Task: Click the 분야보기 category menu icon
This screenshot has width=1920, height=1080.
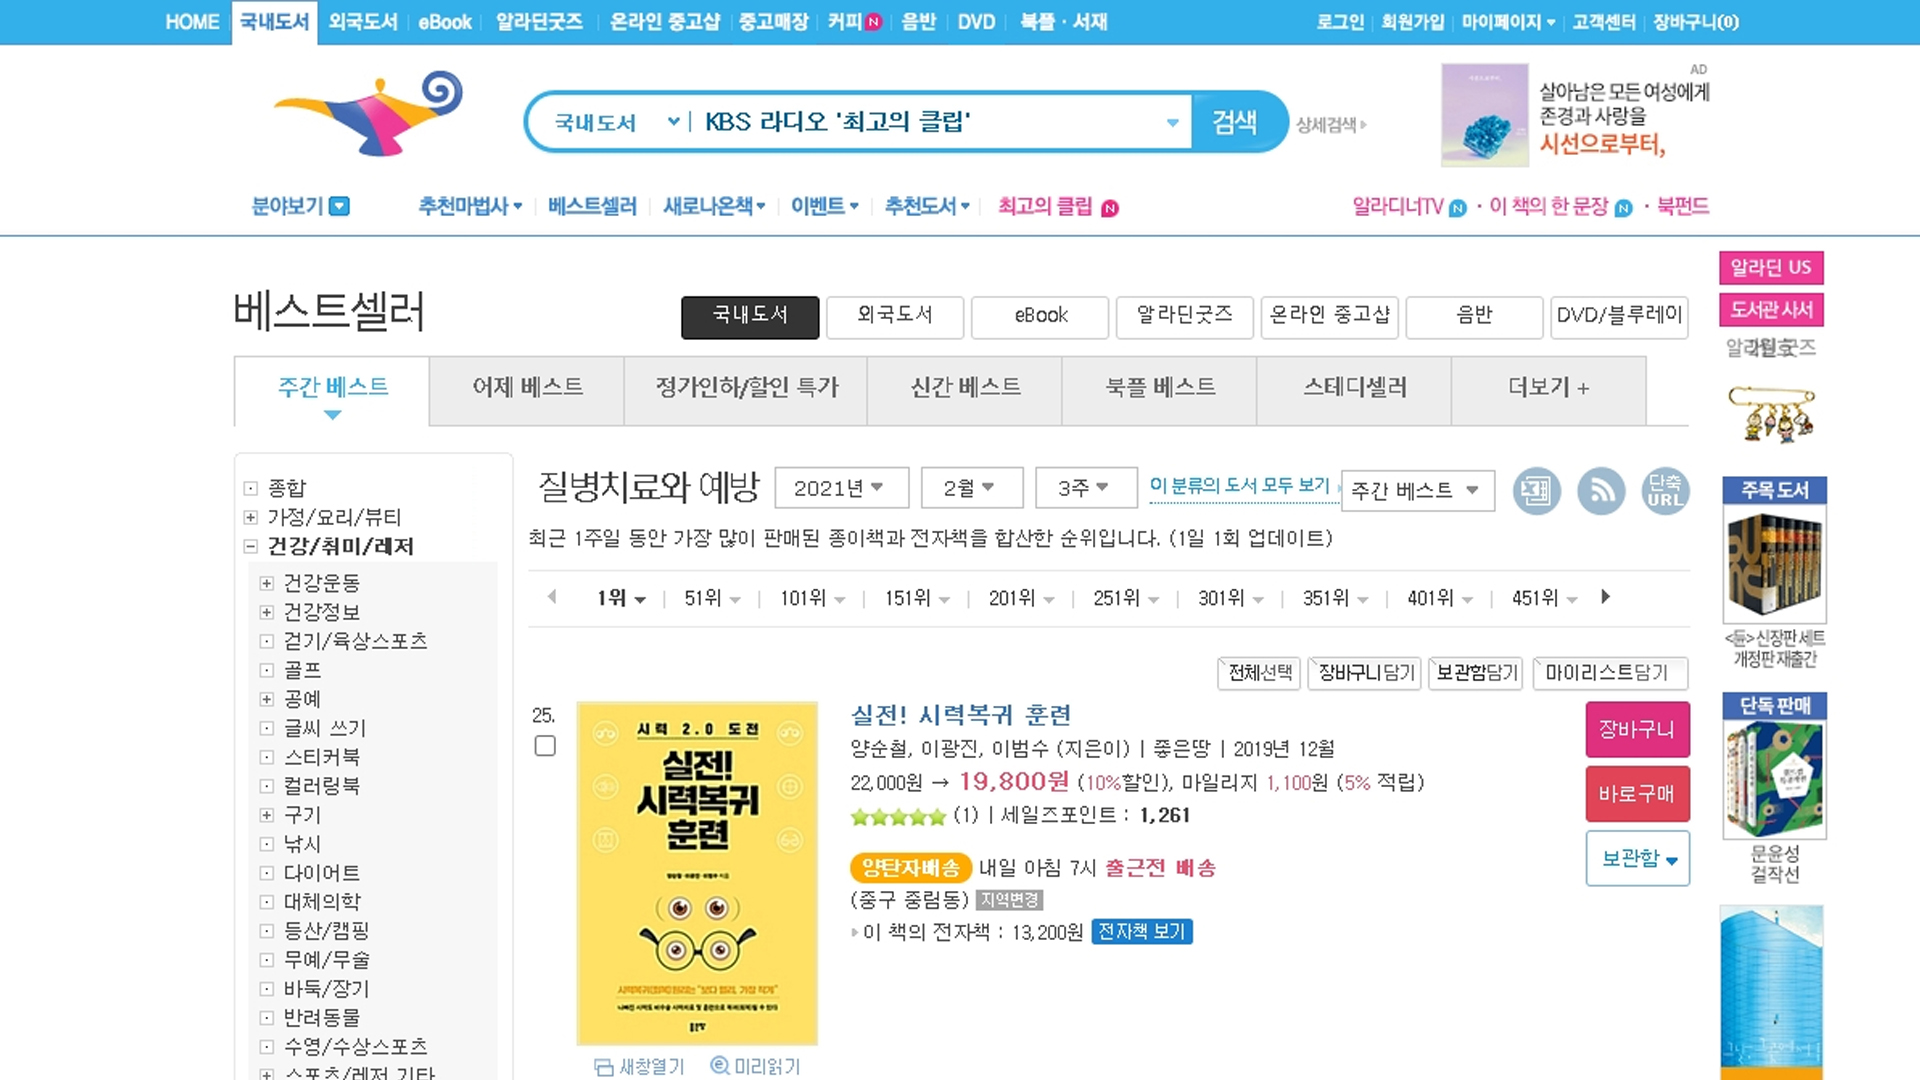Action: 340,206
